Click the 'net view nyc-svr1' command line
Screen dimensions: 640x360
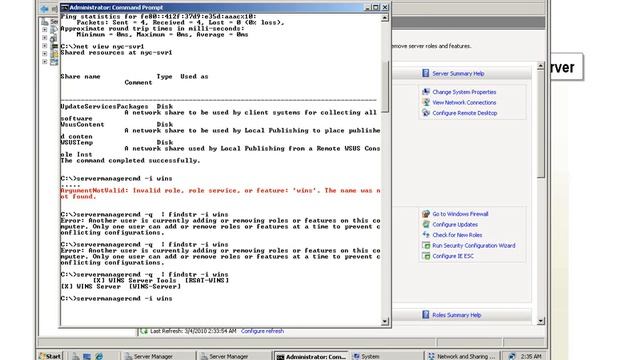[102, 47]
